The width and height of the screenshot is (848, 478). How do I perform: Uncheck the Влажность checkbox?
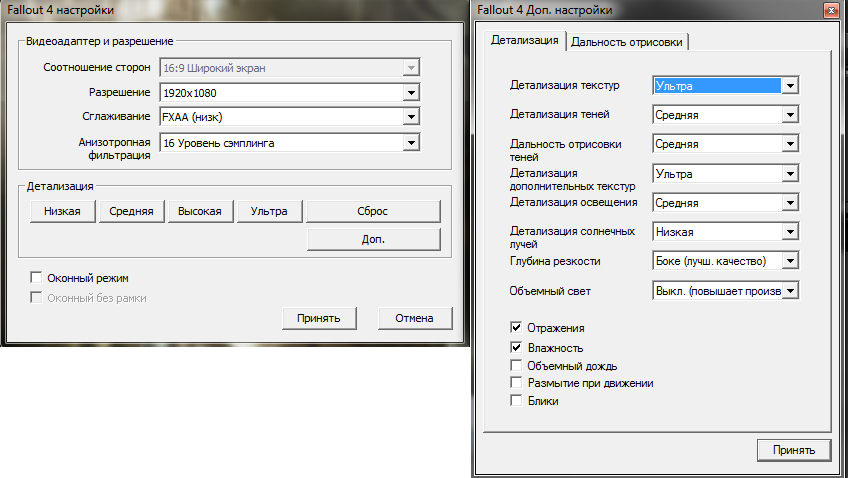tap(516, 348)
